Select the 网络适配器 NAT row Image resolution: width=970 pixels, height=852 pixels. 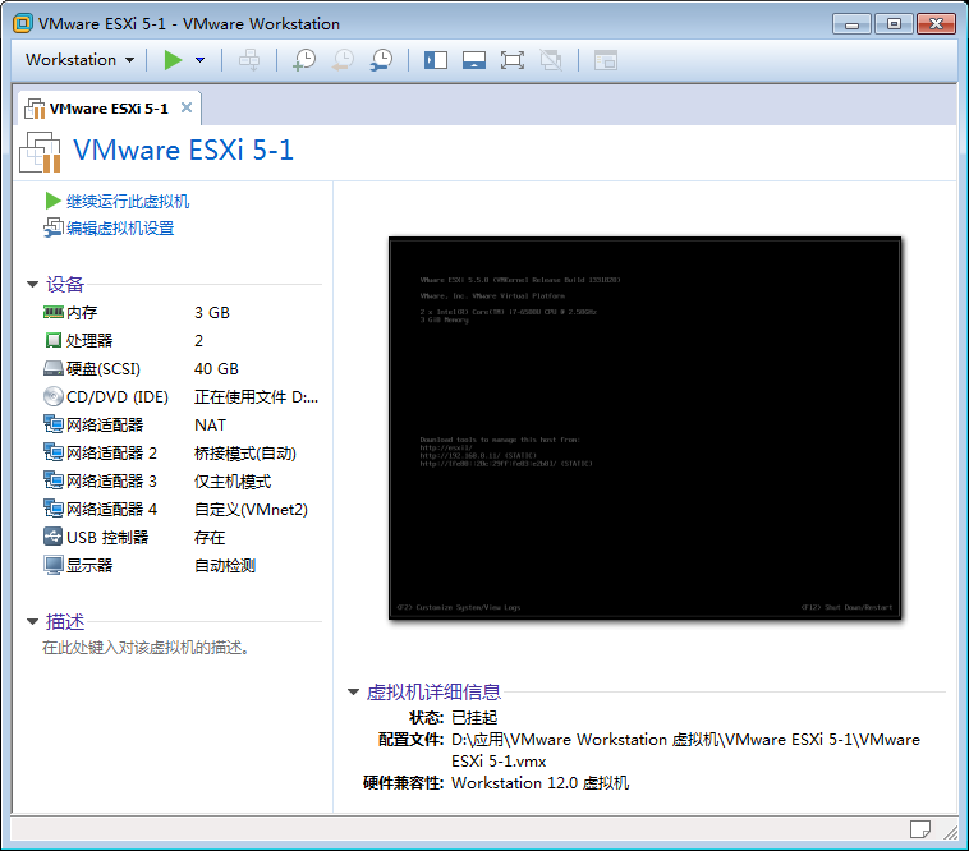coord(182,425)
